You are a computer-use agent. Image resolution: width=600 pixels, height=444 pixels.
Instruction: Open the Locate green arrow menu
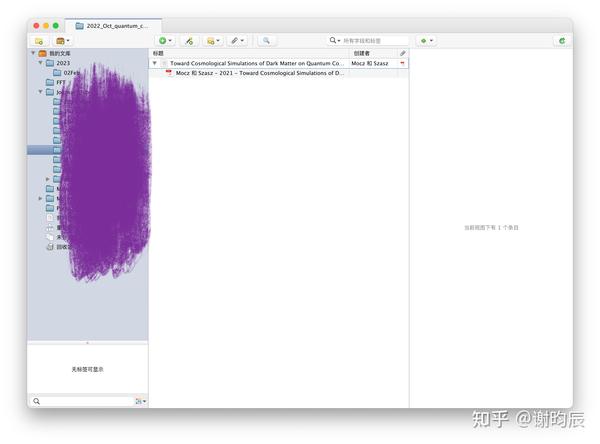pyautogui.click(x=426, y=41)
